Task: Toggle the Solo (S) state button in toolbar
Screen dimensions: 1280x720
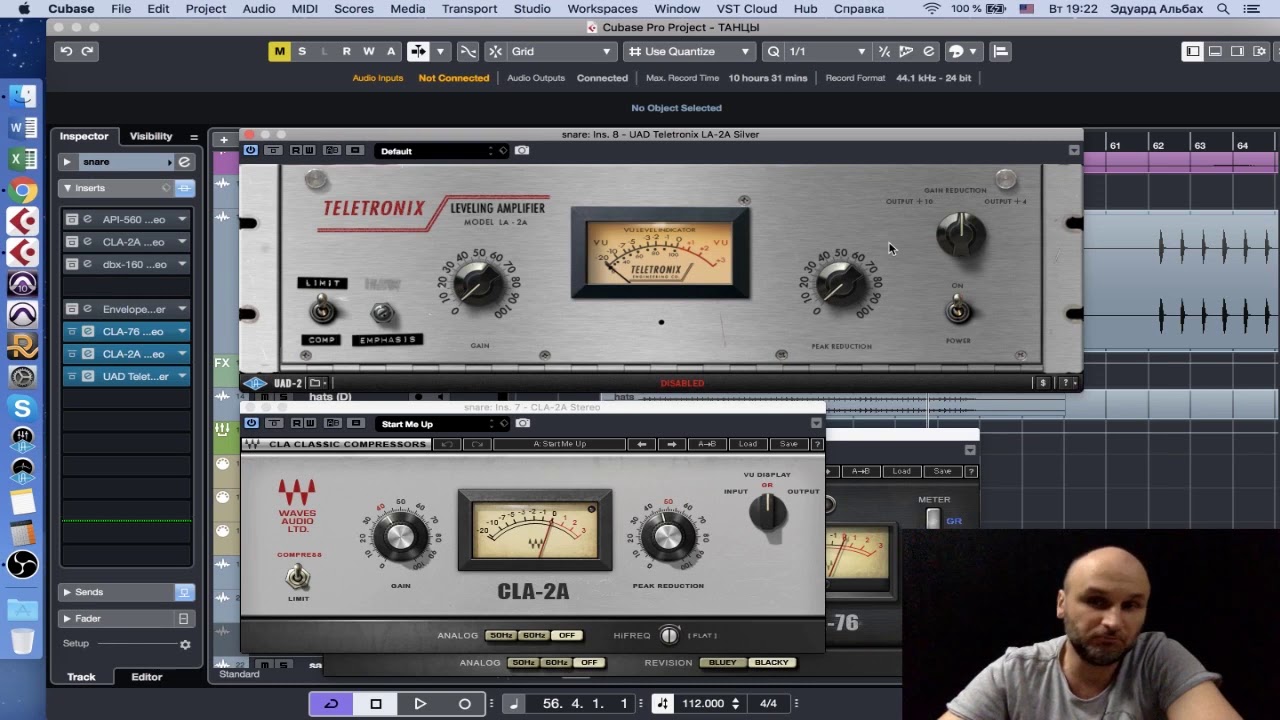Action: 302,51
